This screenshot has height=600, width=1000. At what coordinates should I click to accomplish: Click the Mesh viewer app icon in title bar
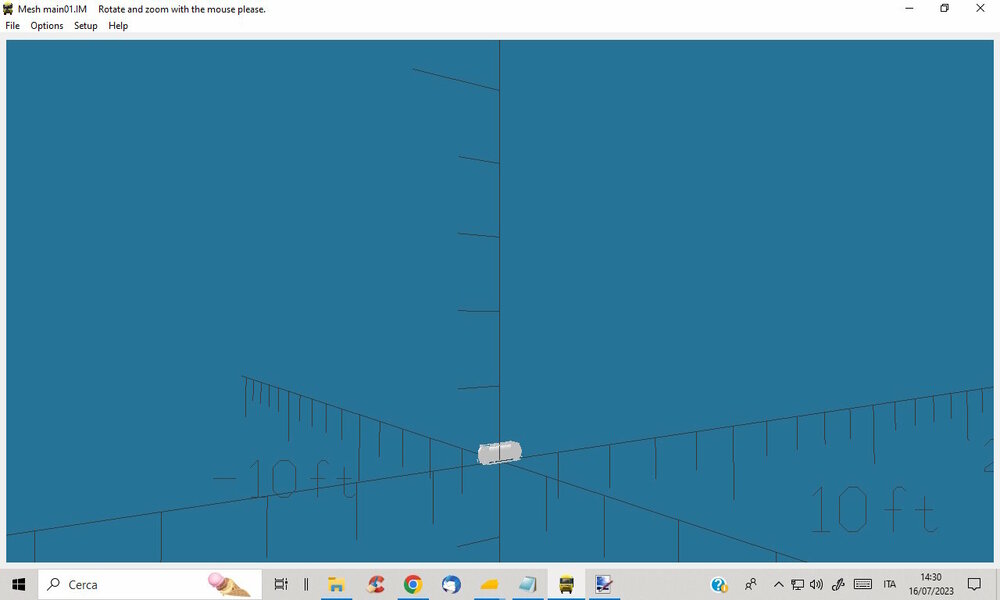pyautogui.click(x=8, y=9)
